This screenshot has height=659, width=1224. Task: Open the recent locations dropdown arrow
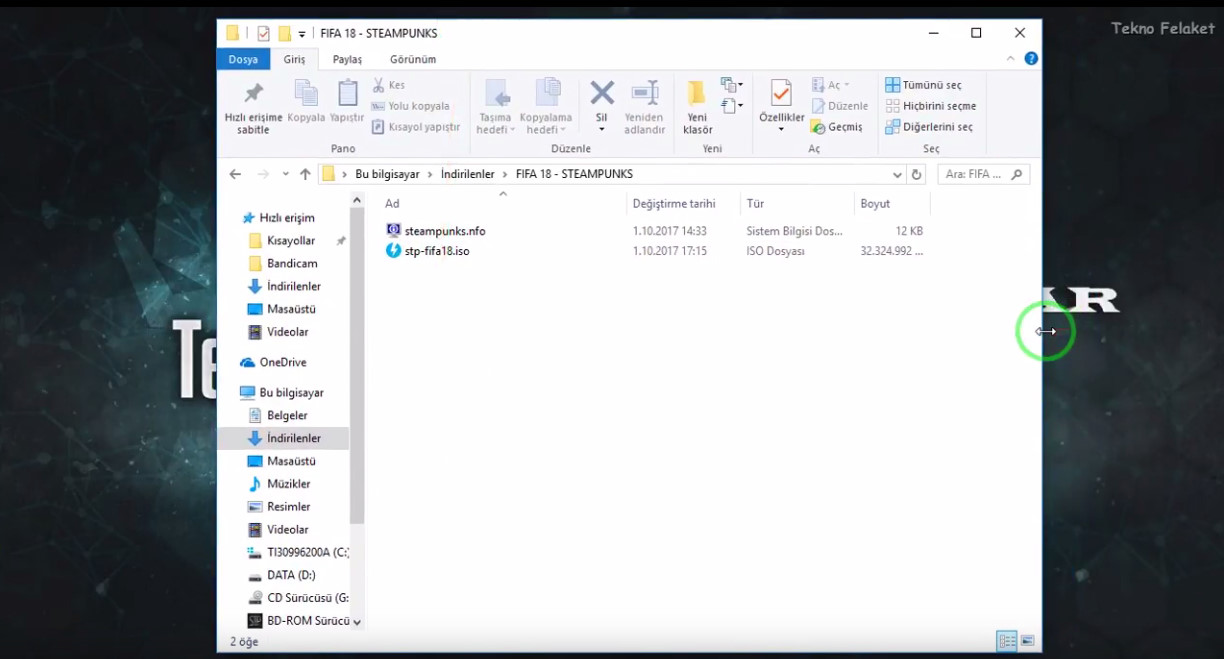[x=284, y=174]
